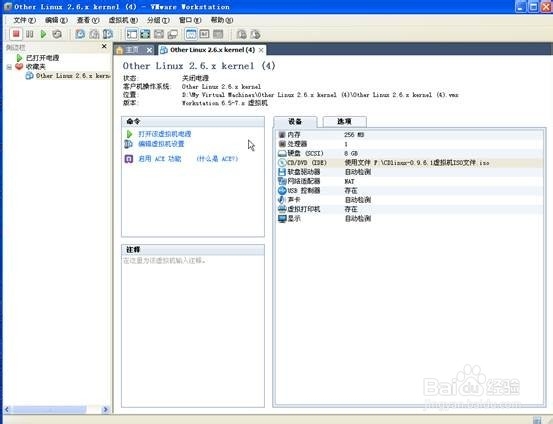
Task: Select the Summary view toolbar icon
Action: (x=191, y=34)
